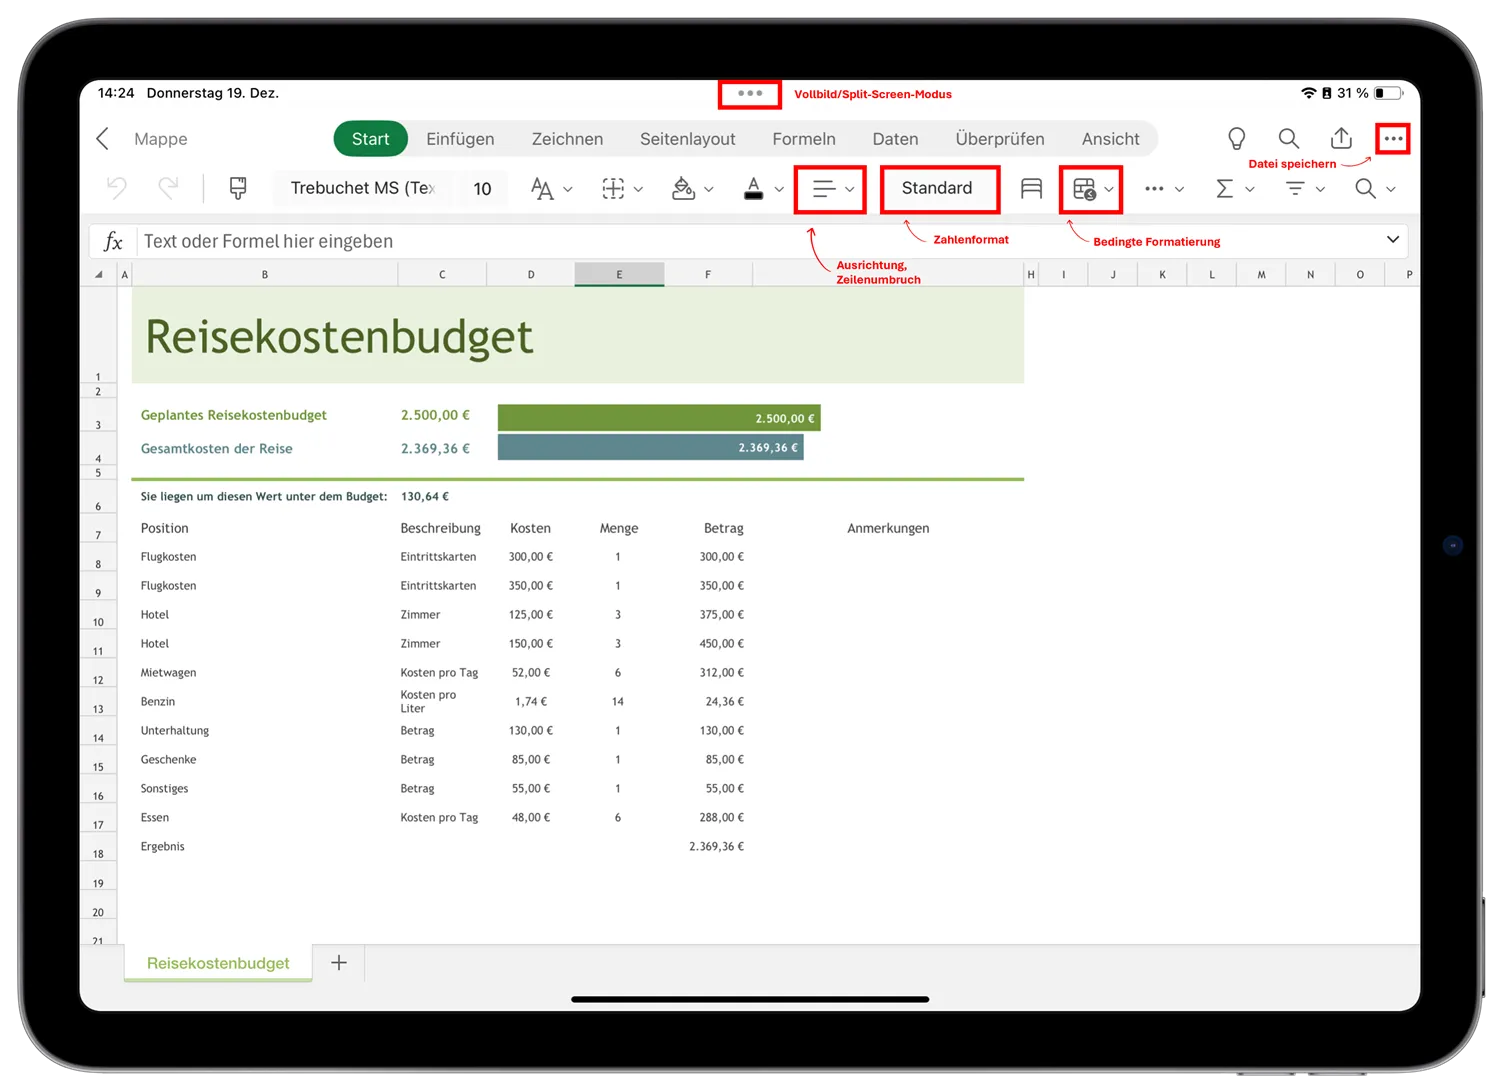Open the Einfügen tab

(460, 139)
